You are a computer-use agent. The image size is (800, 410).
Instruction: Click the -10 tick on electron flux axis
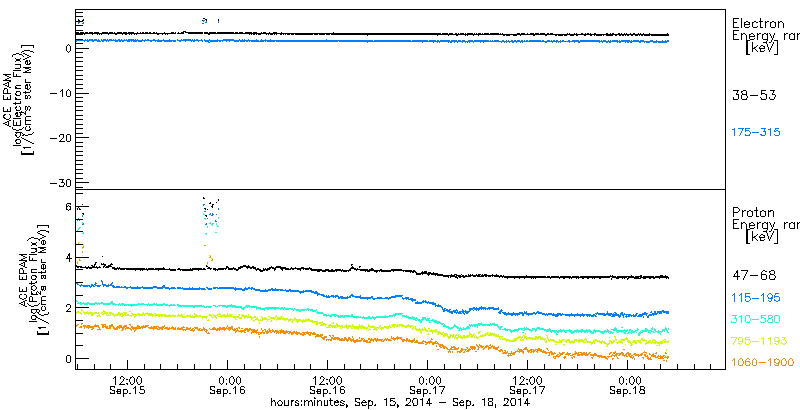(60, 93)
